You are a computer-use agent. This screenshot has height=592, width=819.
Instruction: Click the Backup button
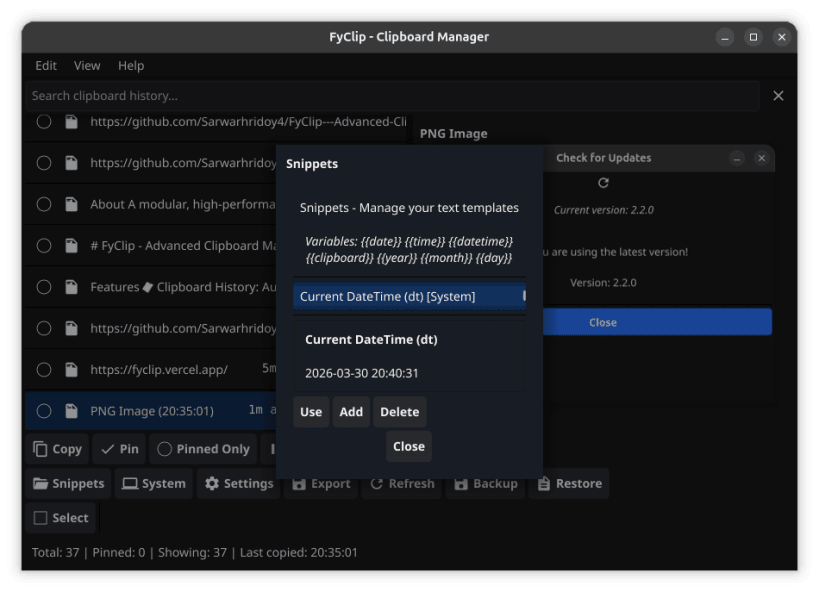[x=485, y=484]
